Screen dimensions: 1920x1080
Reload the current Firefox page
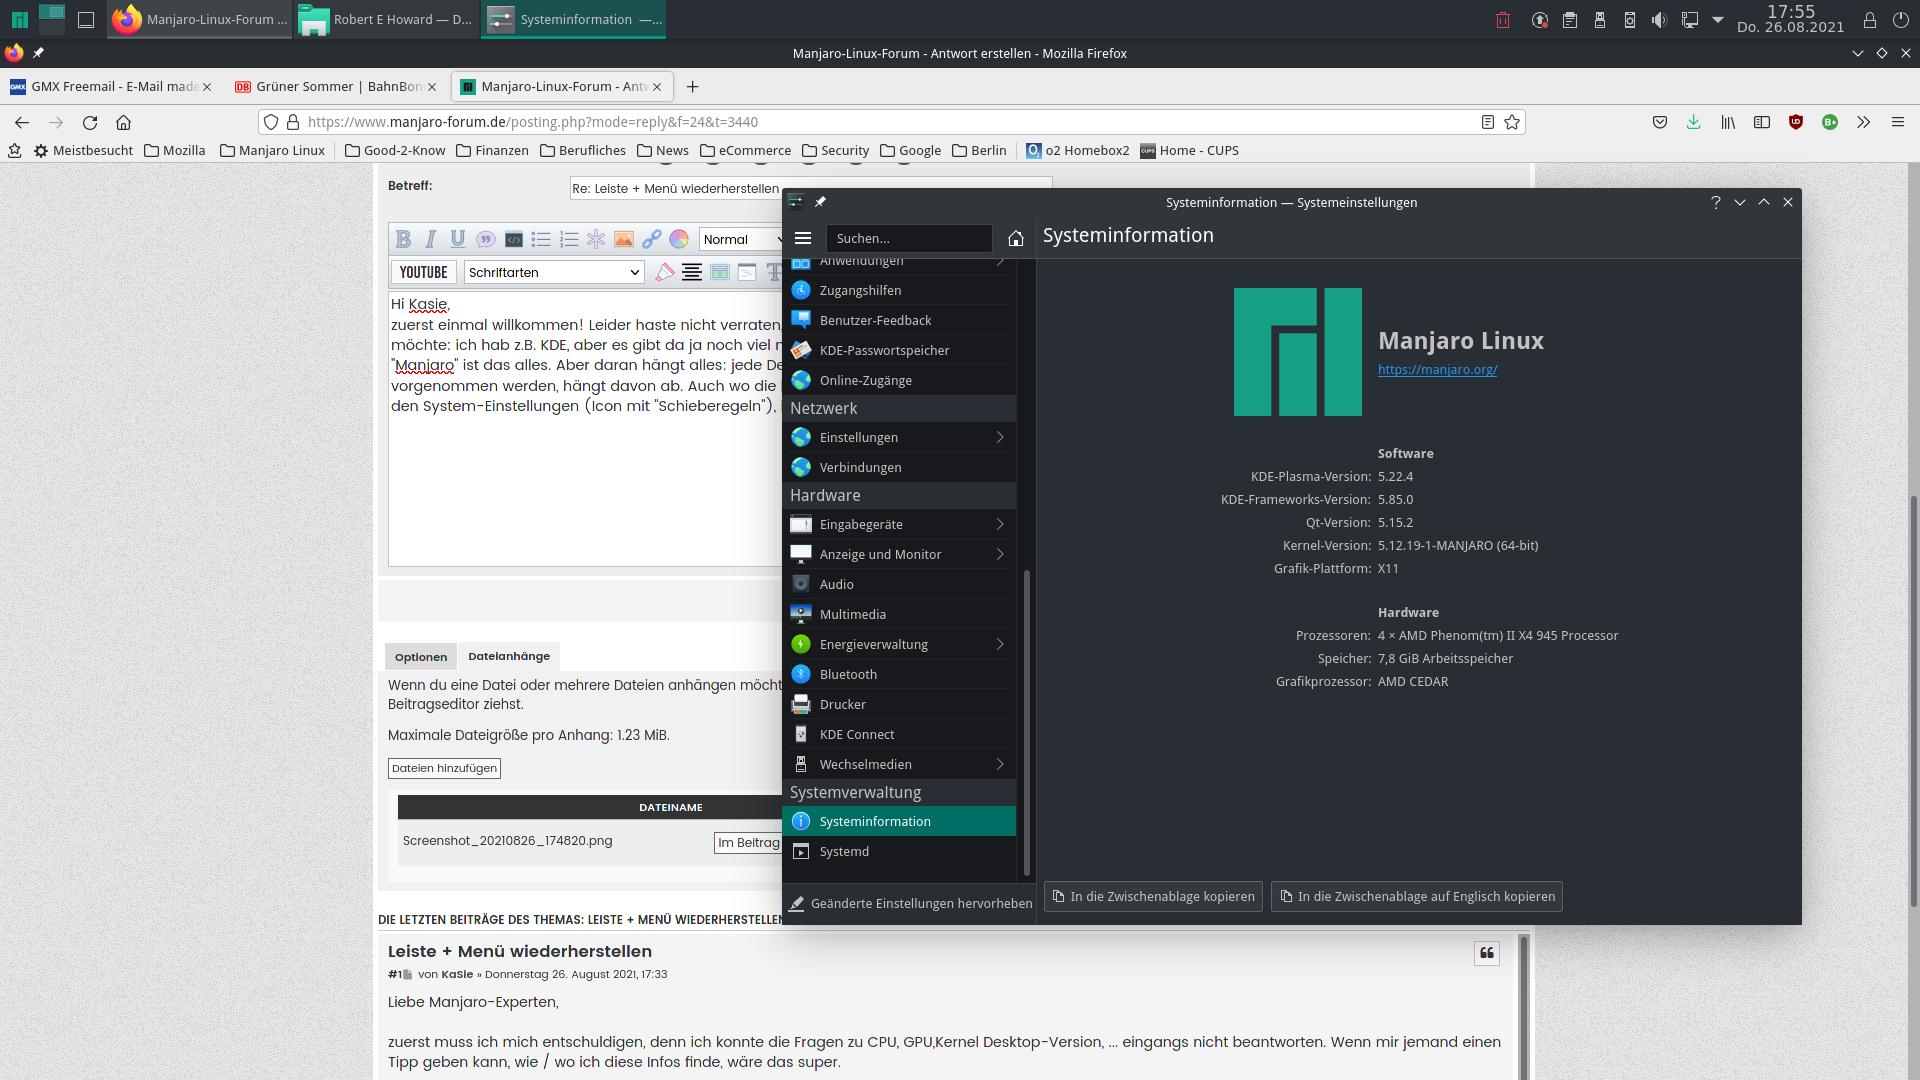click(x=90, y=122)
